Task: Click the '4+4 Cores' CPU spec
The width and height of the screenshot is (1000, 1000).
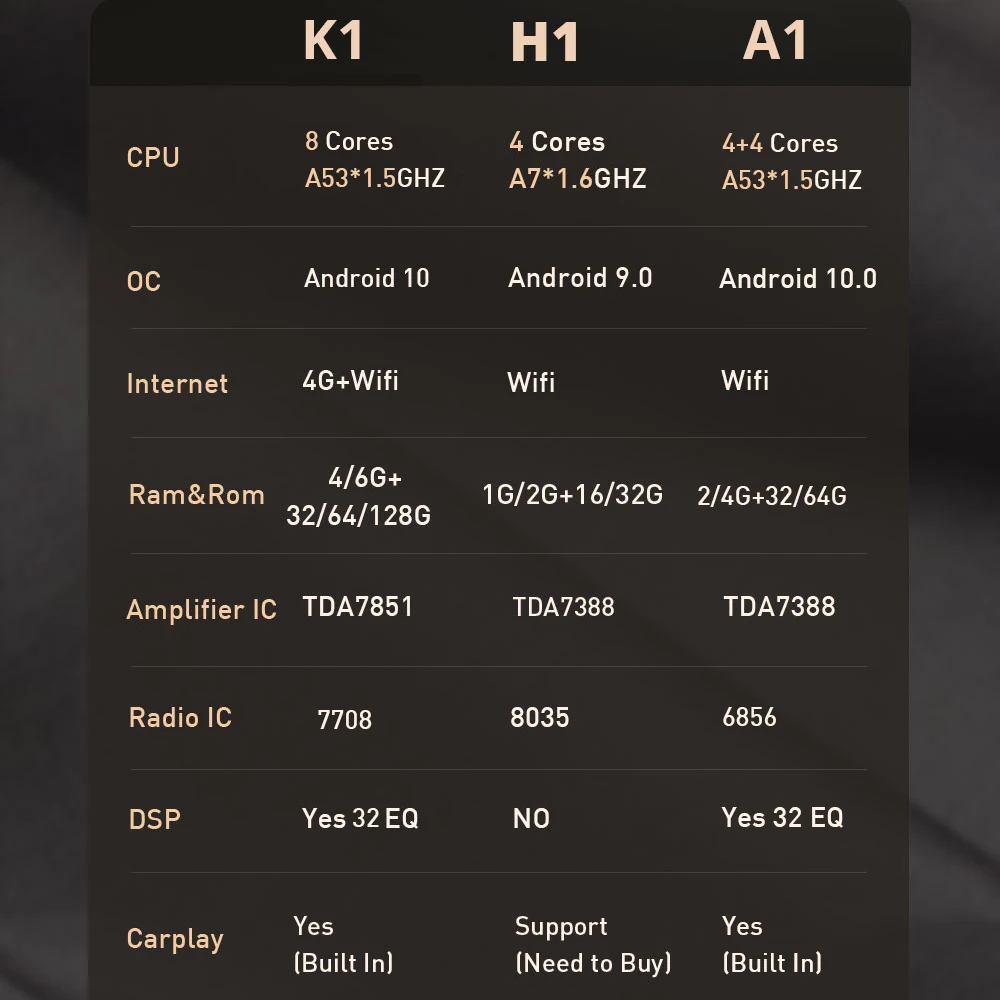Action: pos(780,143)
